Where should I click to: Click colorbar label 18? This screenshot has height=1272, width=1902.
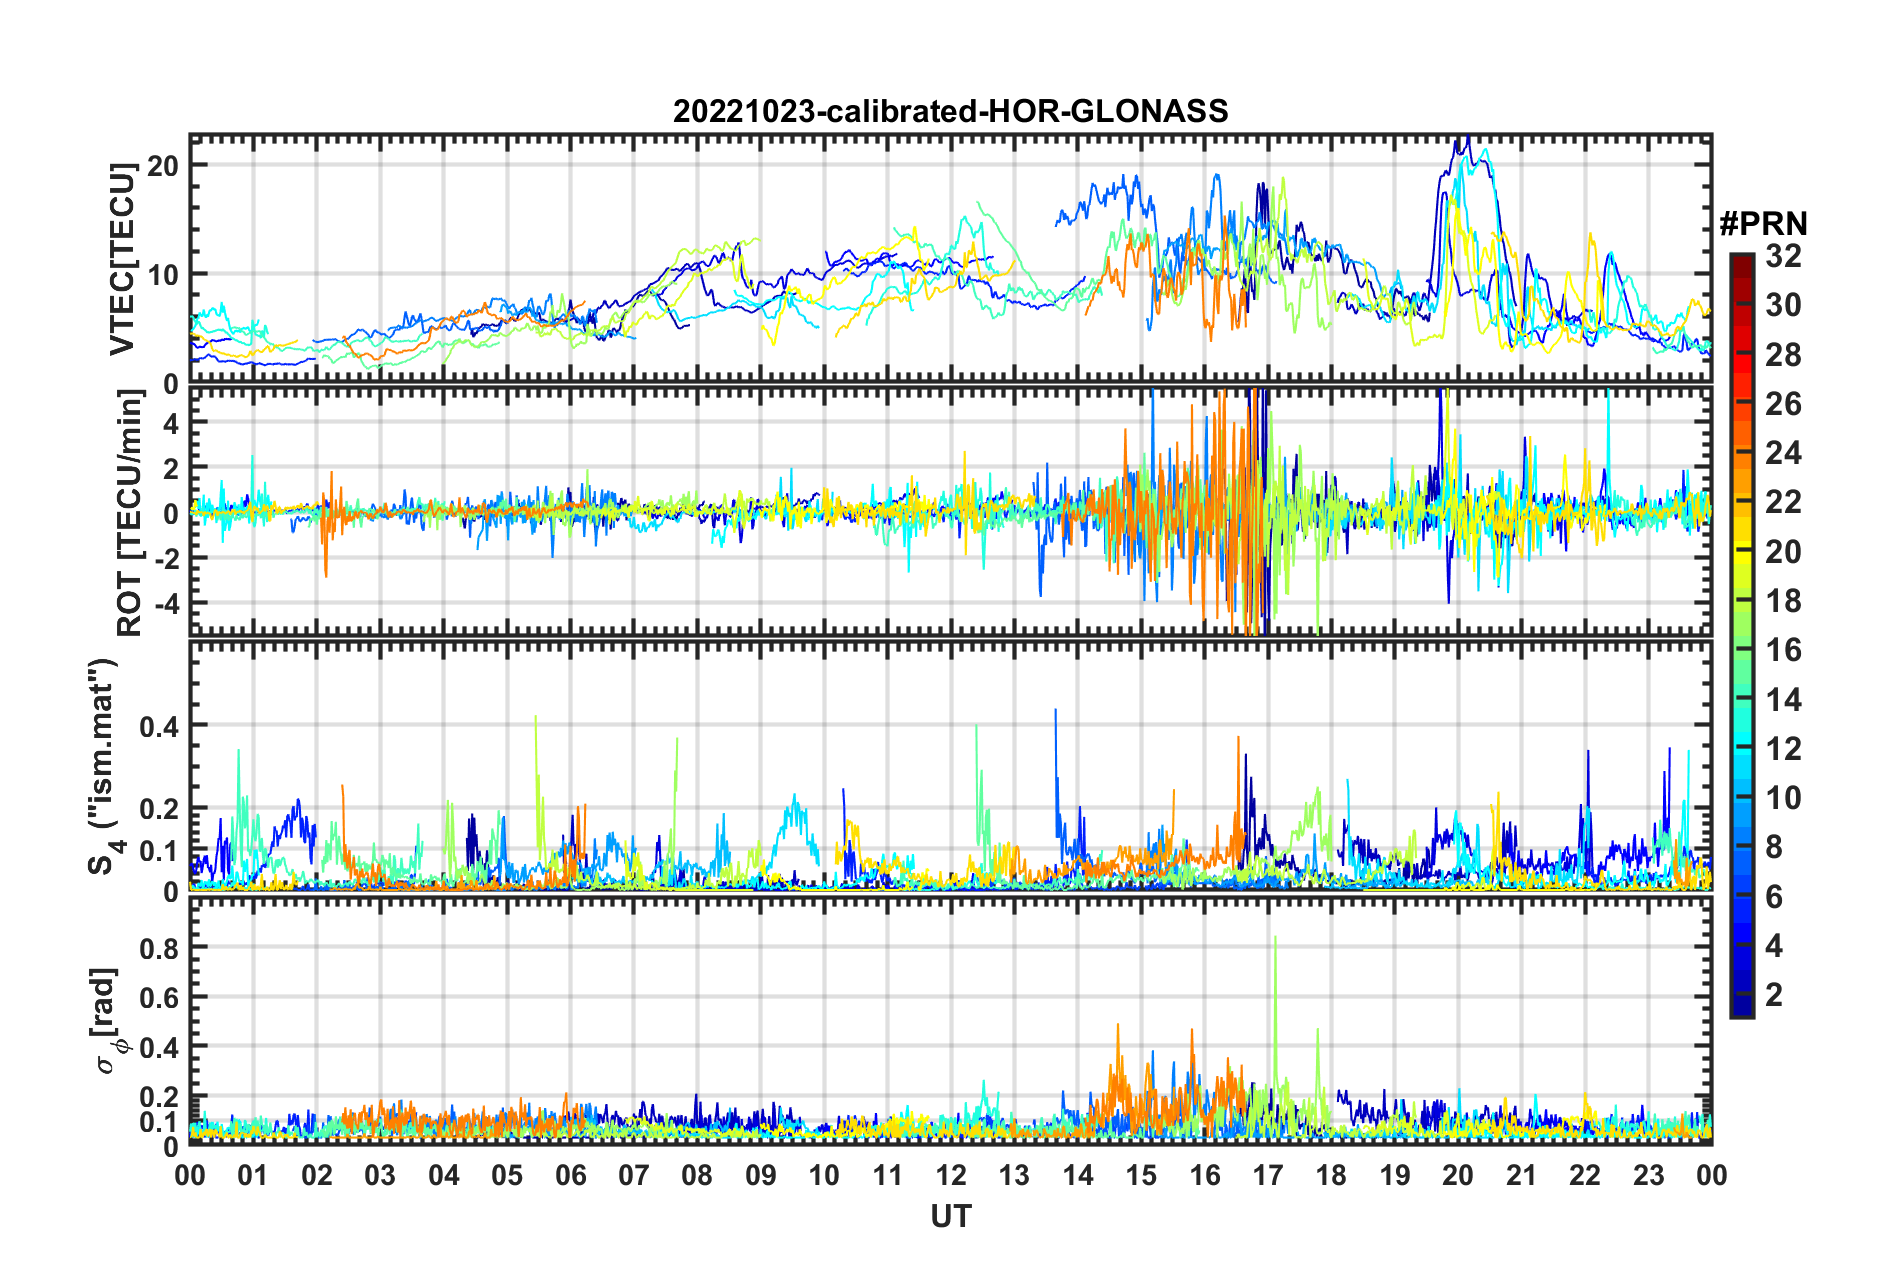click(x=1784, y=601)
